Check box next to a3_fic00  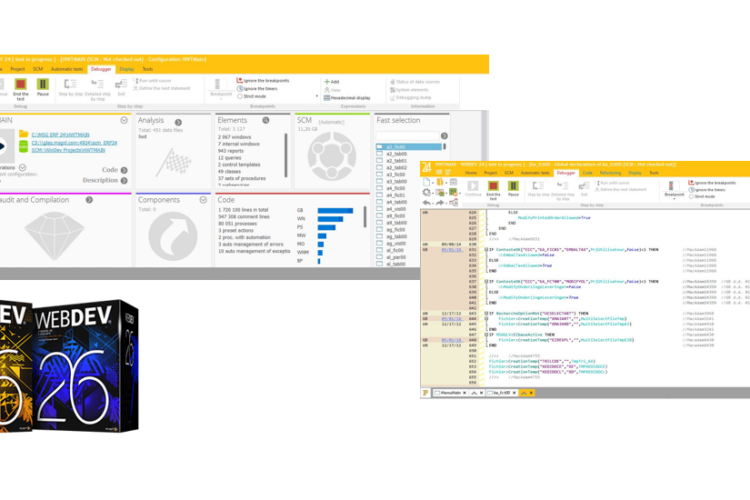coord(379,175)
